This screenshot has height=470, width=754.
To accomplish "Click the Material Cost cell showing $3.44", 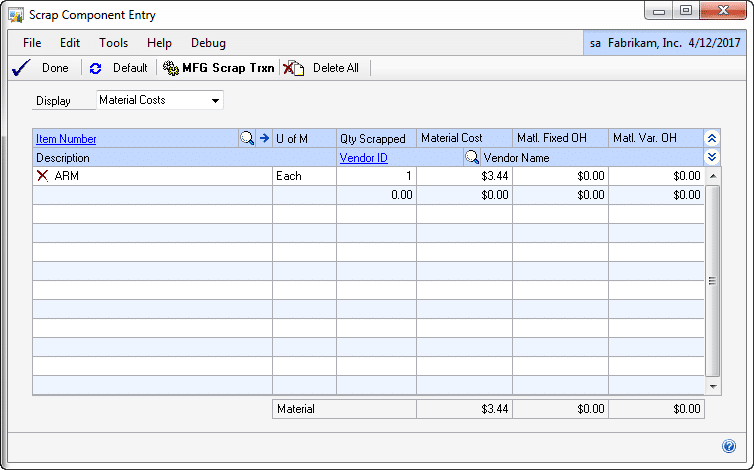I will tap(464, 176).
